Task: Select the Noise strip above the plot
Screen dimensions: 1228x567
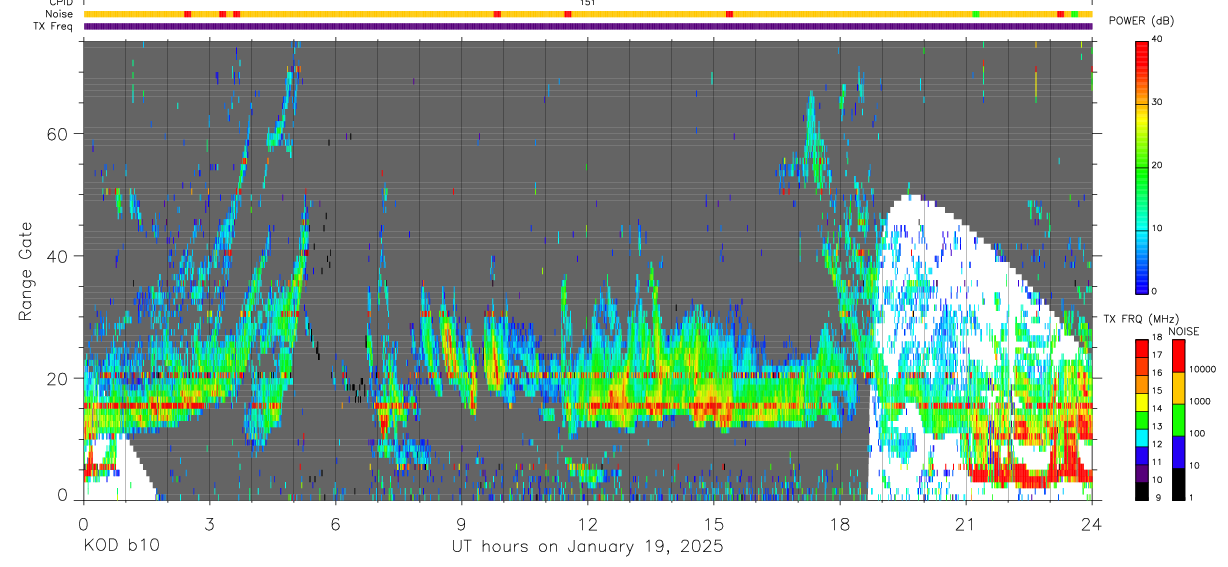Action: point(588,14)
